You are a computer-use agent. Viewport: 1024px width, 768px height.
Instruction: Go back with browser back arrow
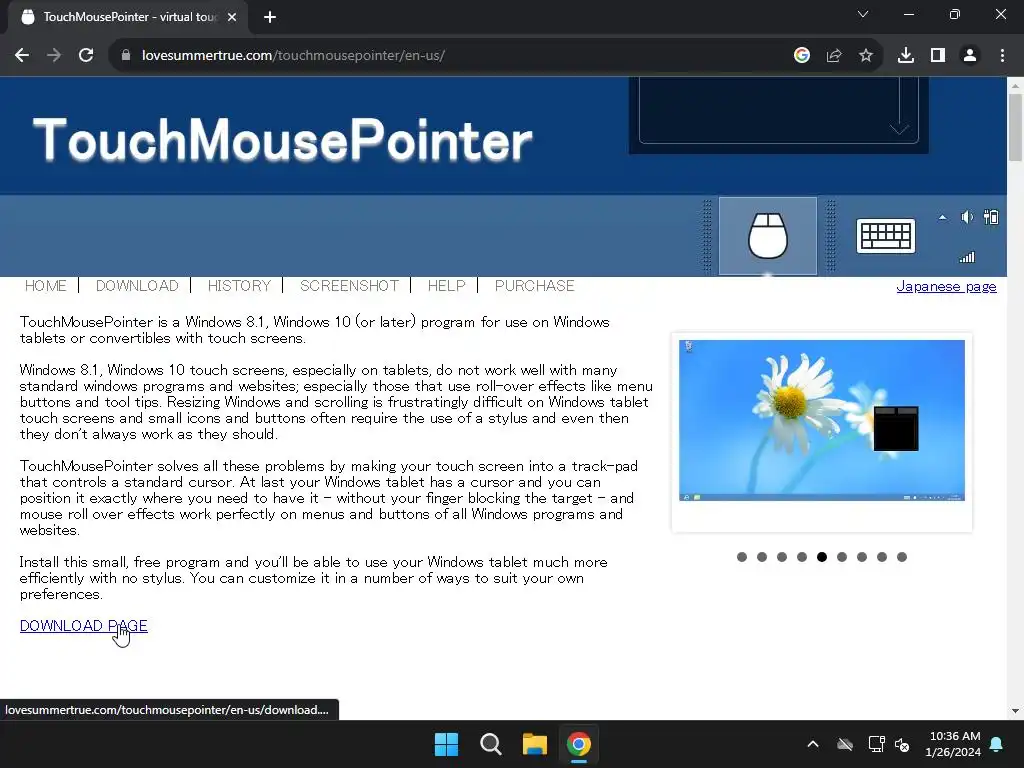coord(22,56)
